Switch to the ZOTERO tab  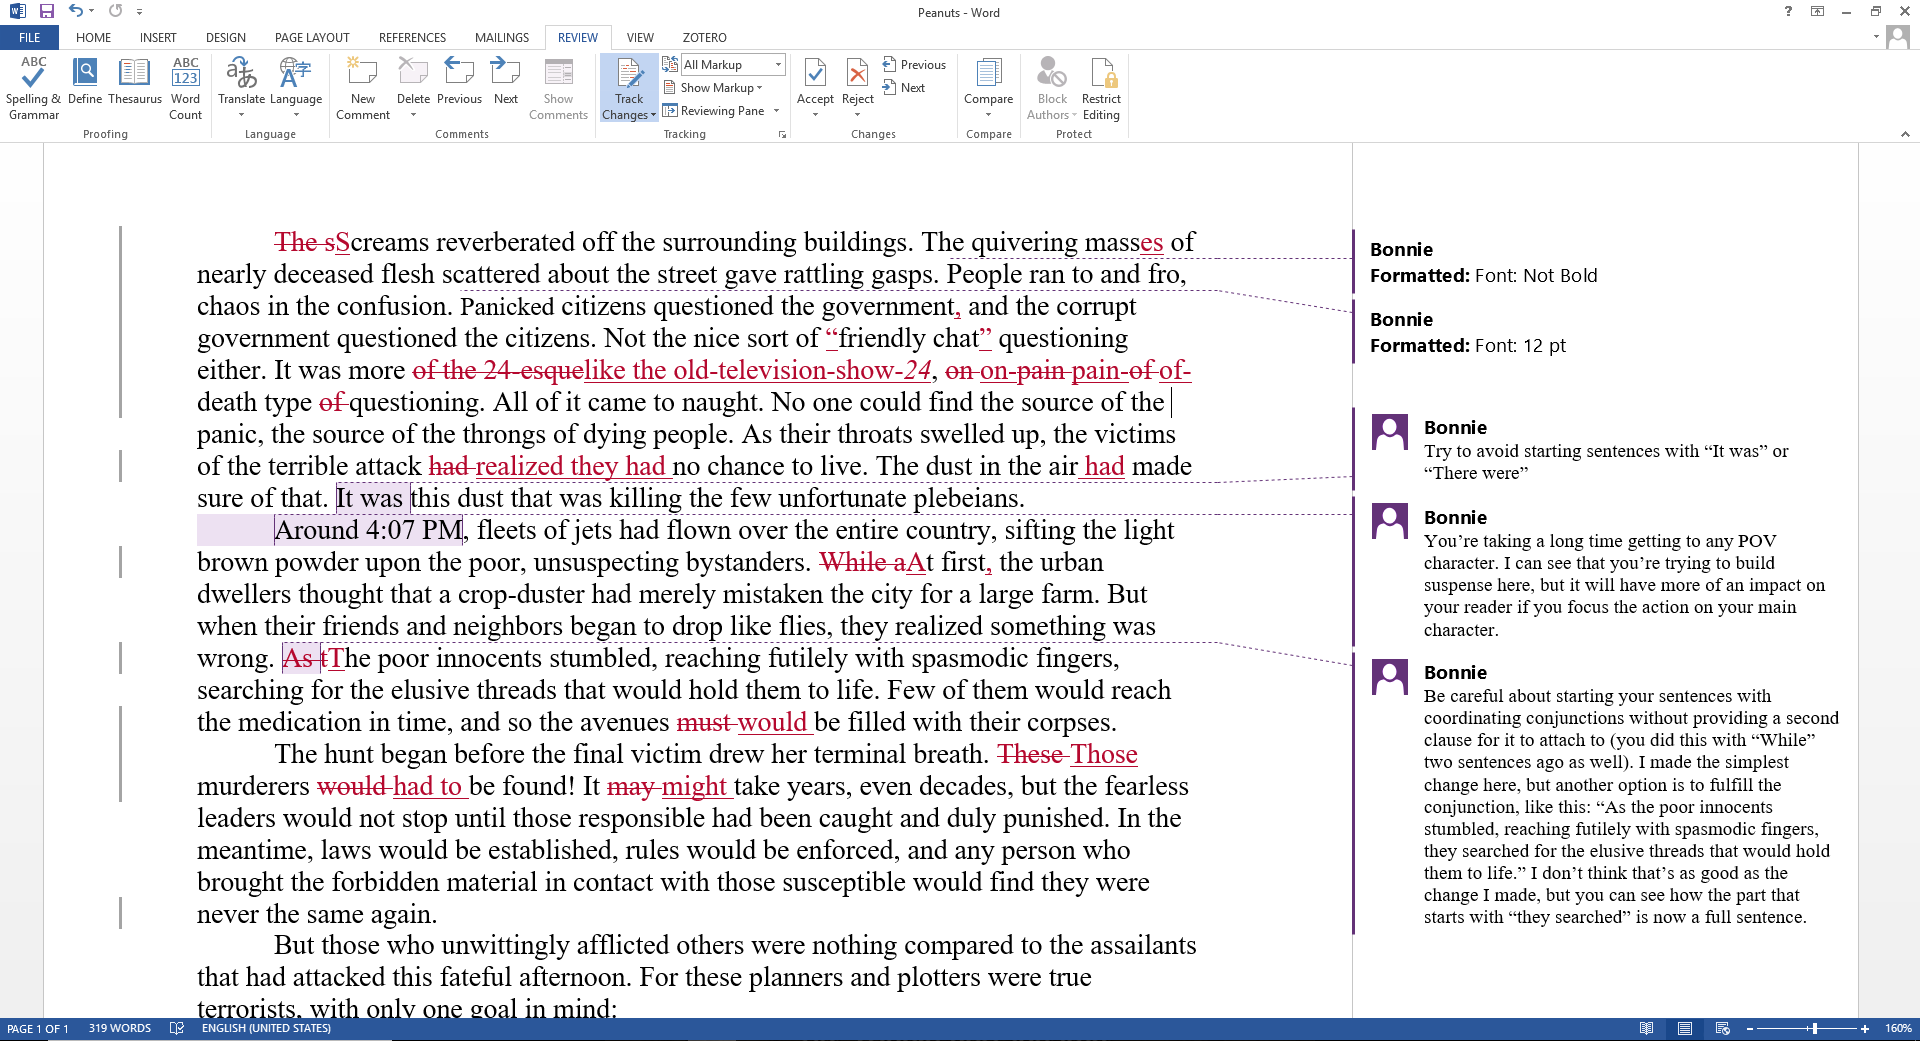(x=704, y=37)
